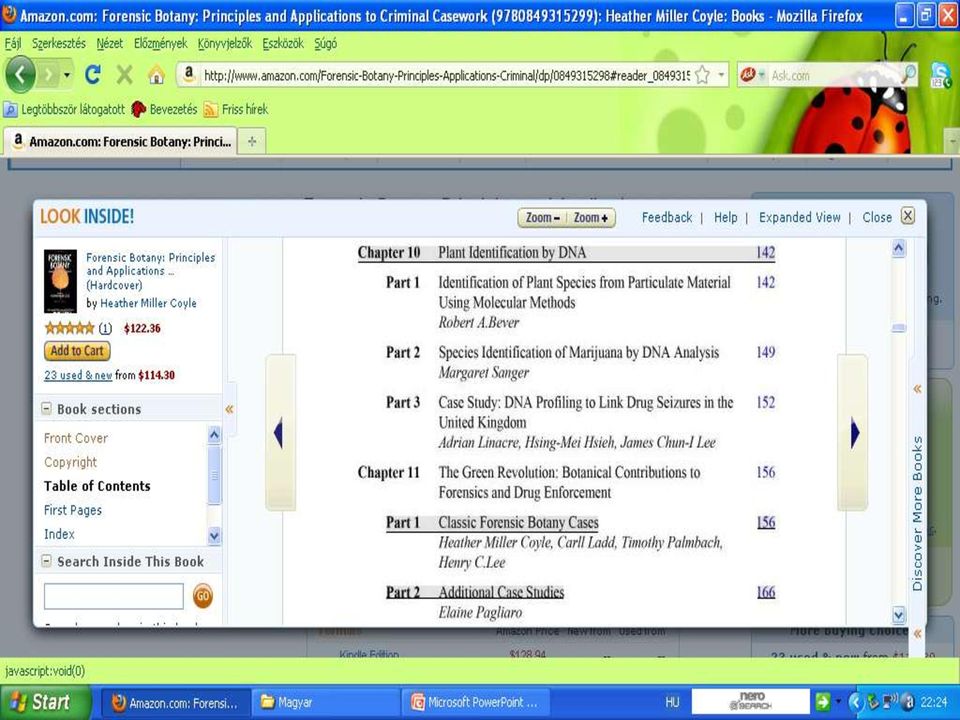The width and height of the screenshot is (960, 720).
Task: Open the (1) customer review link
Action: (105, 329)
